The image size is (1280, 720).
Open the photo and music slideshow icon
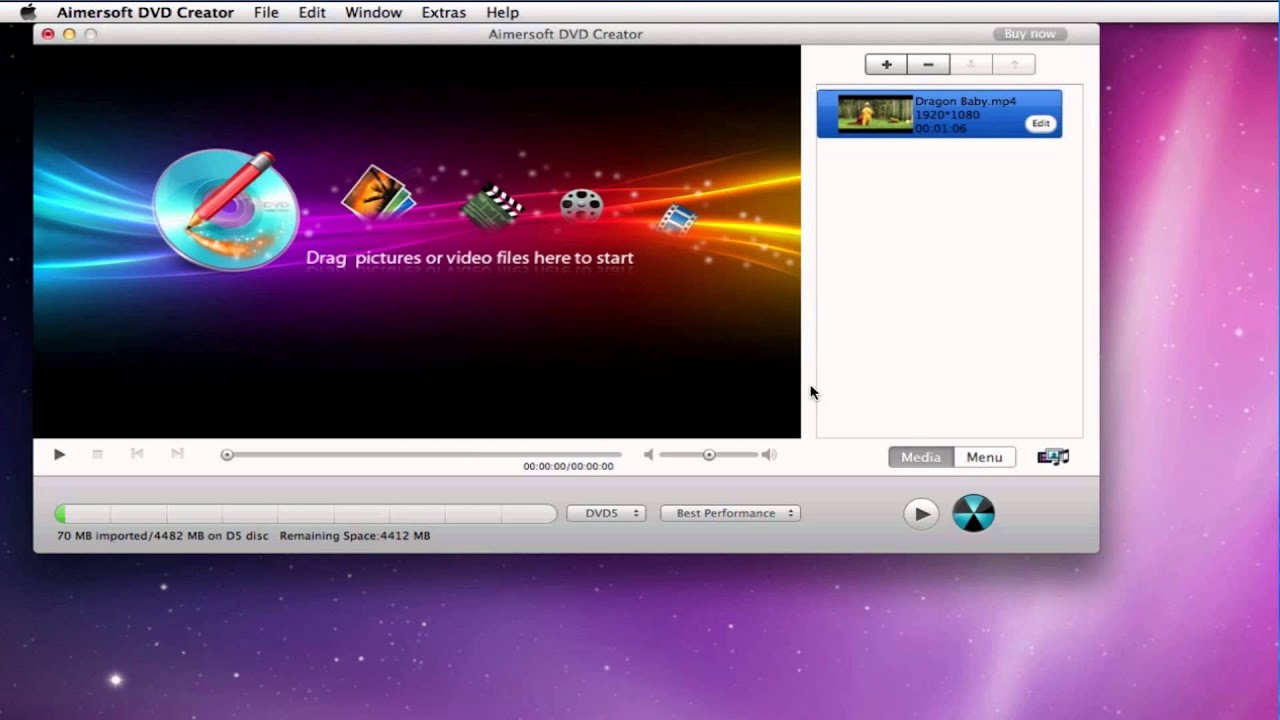pos(1053,457)
